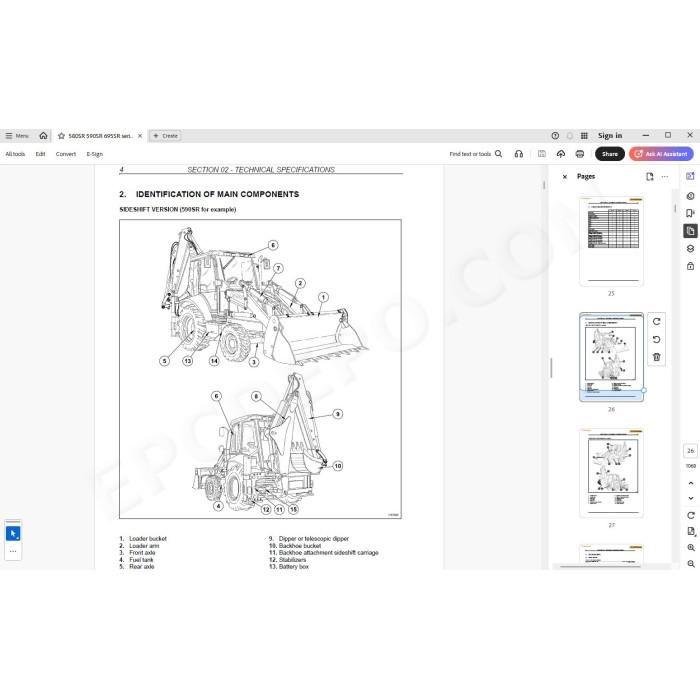Open Ask AI Assistant
Screen dimensions: 700x700
click(661, 154)
